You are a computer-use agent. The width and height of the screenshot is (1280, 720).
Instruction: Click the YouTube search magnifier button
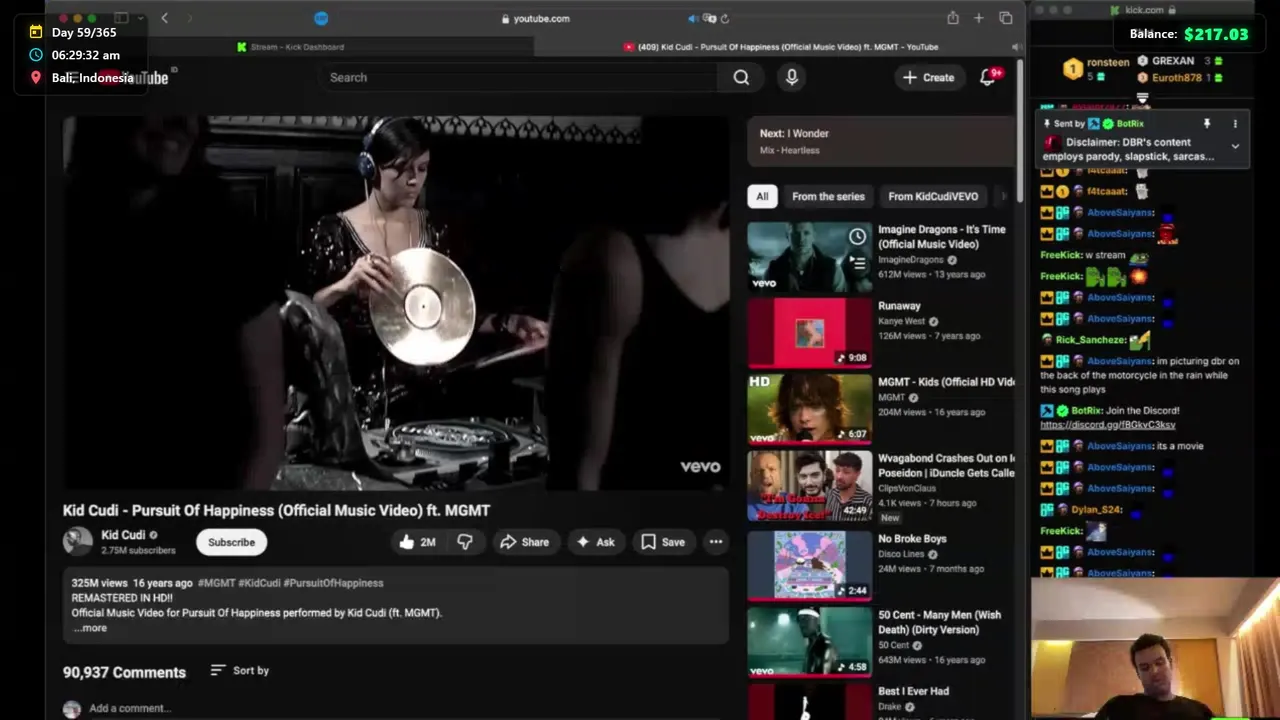pos(741,77)
